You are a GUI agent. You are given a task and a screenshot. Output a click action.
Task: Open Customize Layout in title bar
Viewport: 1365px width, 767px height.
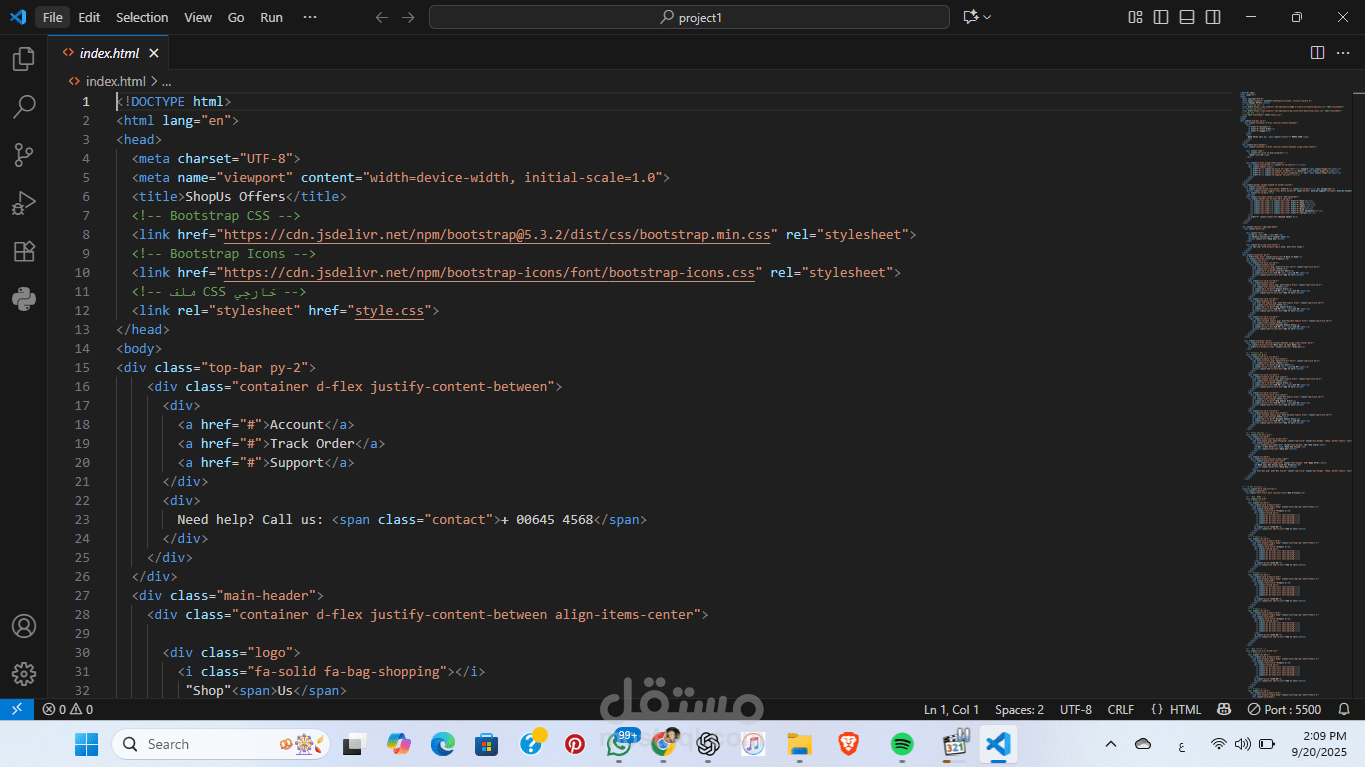point(1135,17)
